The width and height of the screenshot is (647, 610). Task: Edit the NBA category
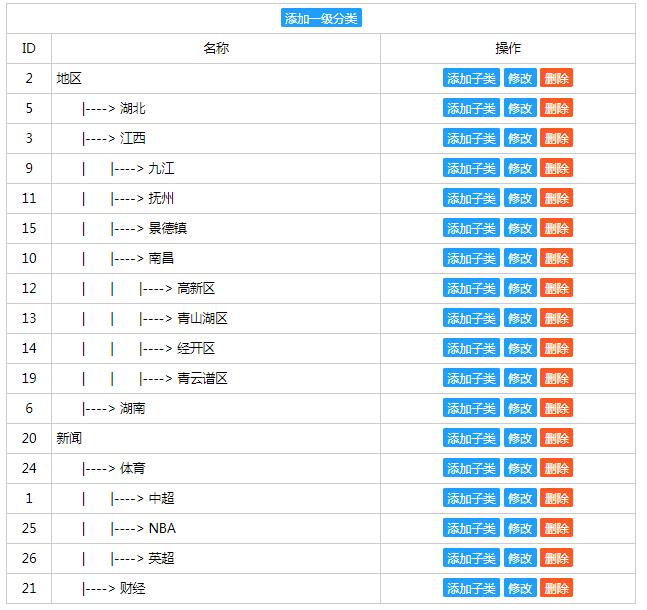(x=520, y=528)
